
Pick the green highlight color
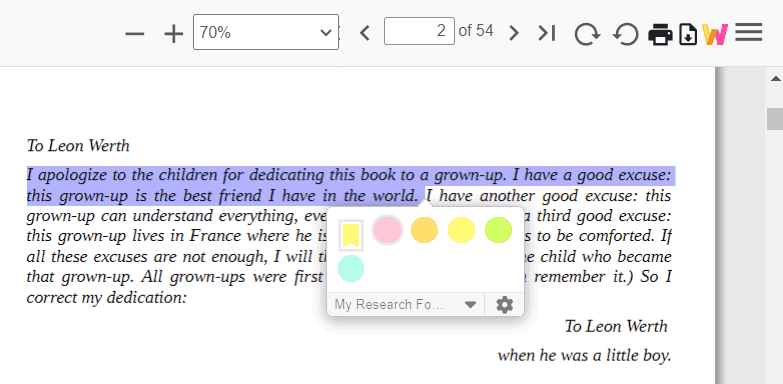point(498,230)
